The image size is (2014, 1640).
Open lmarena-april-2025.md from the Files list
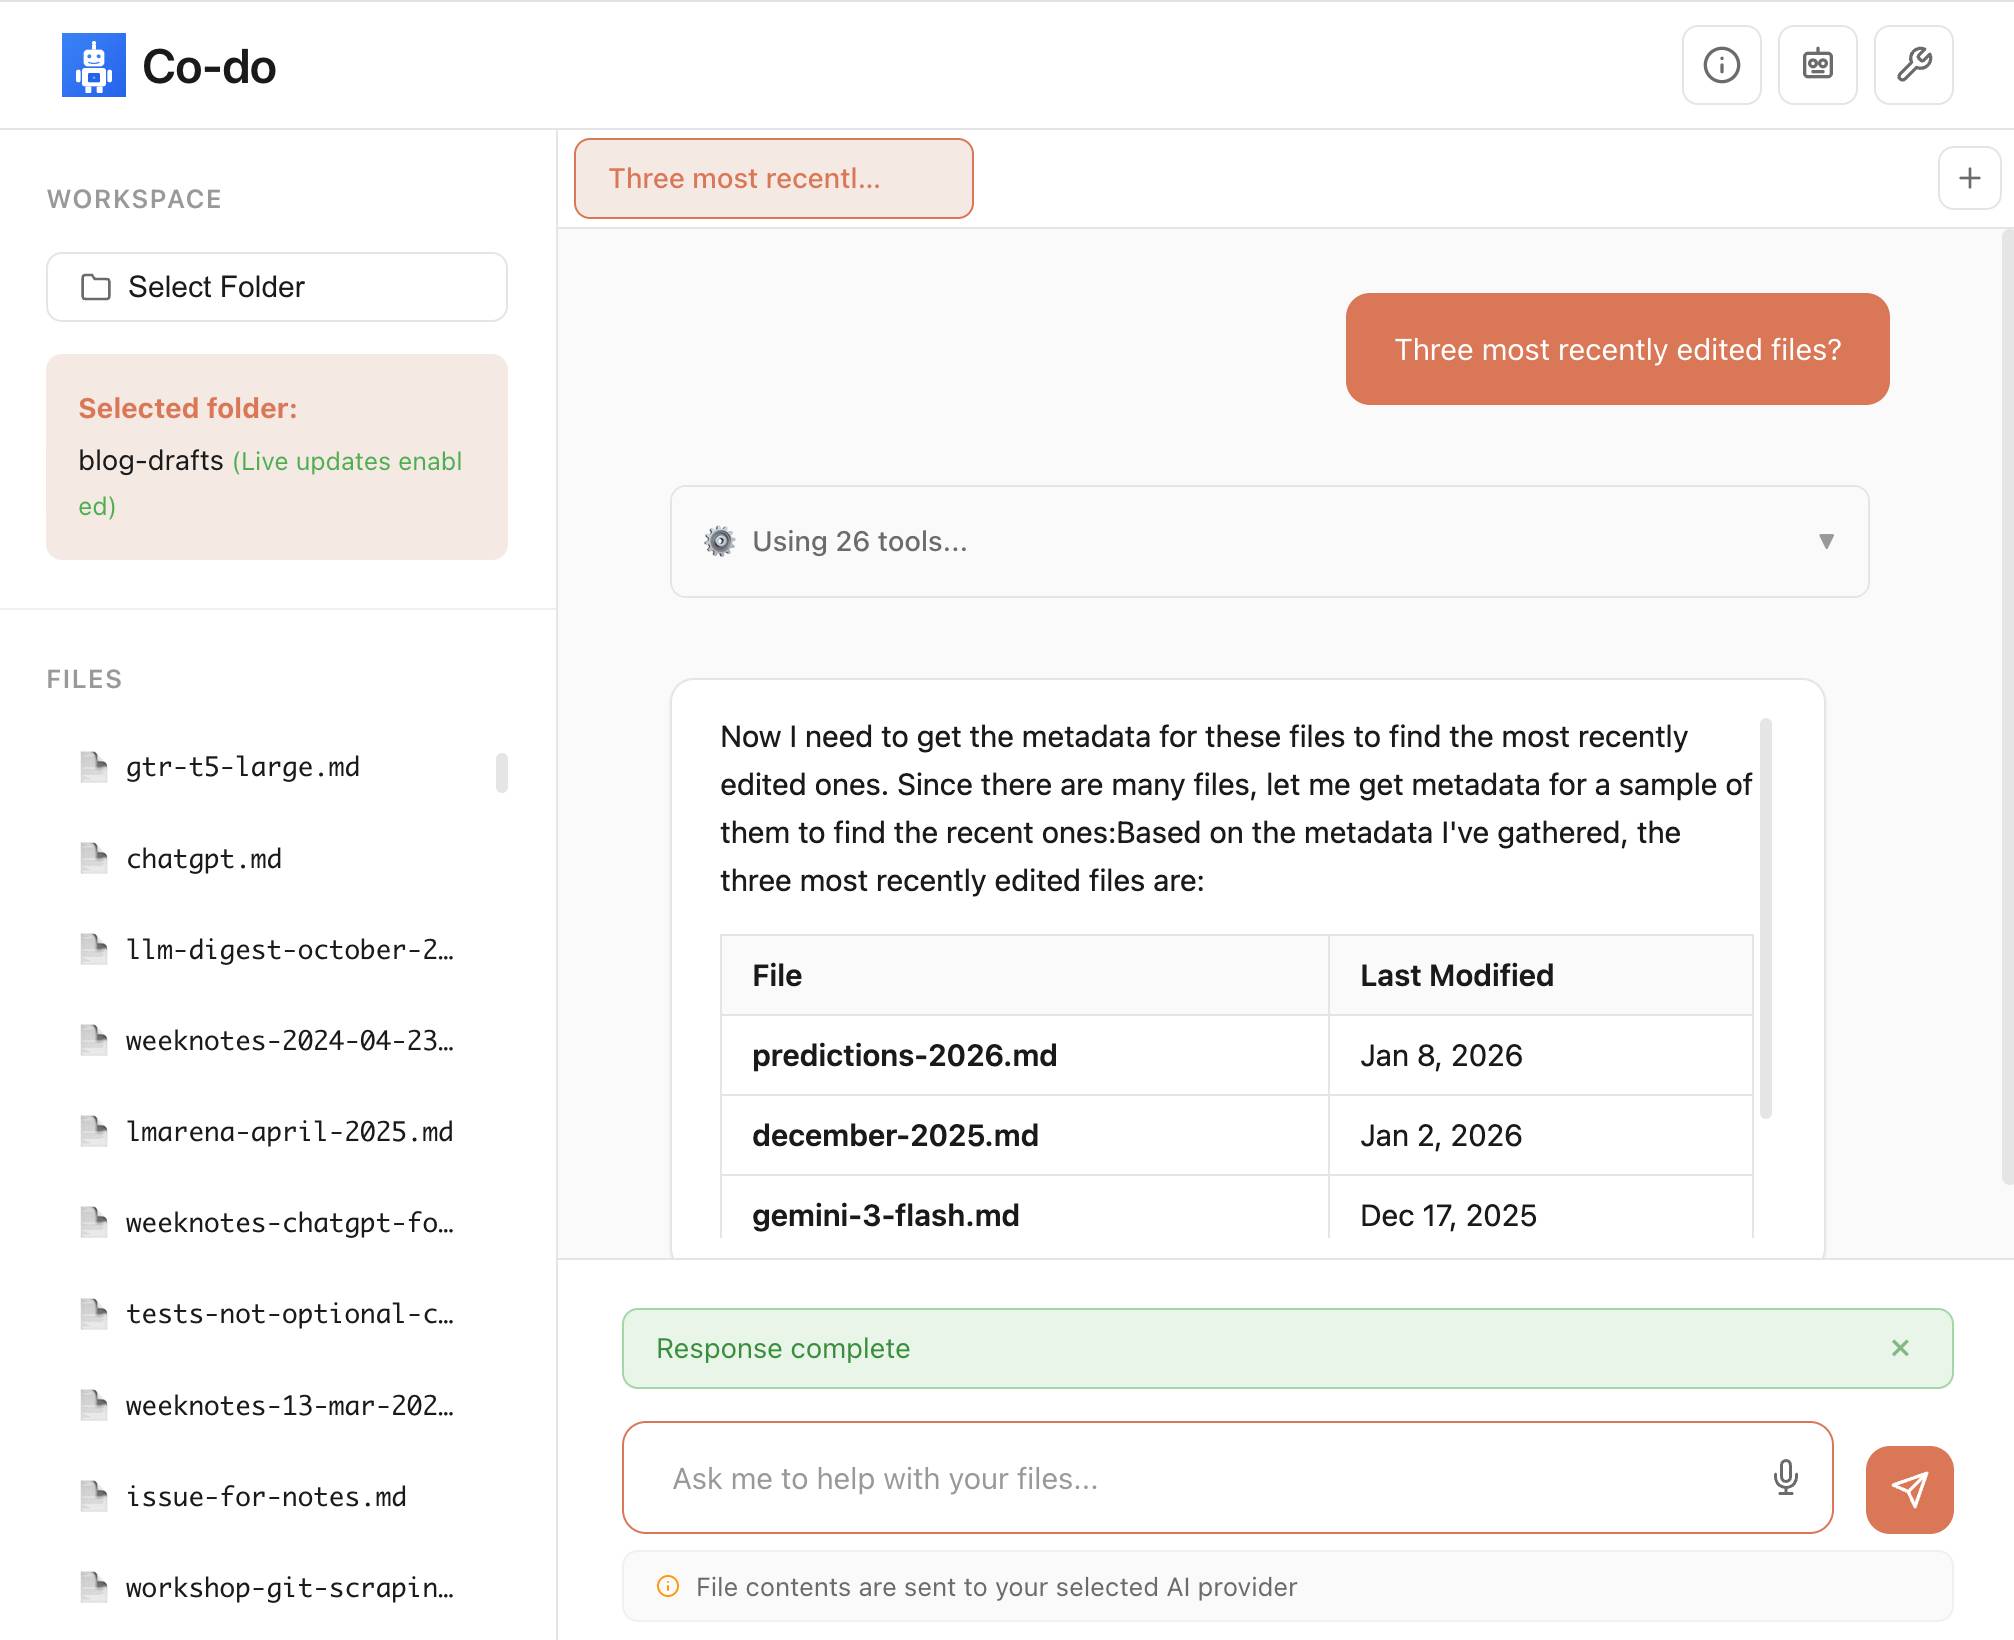coord(289,1131)
